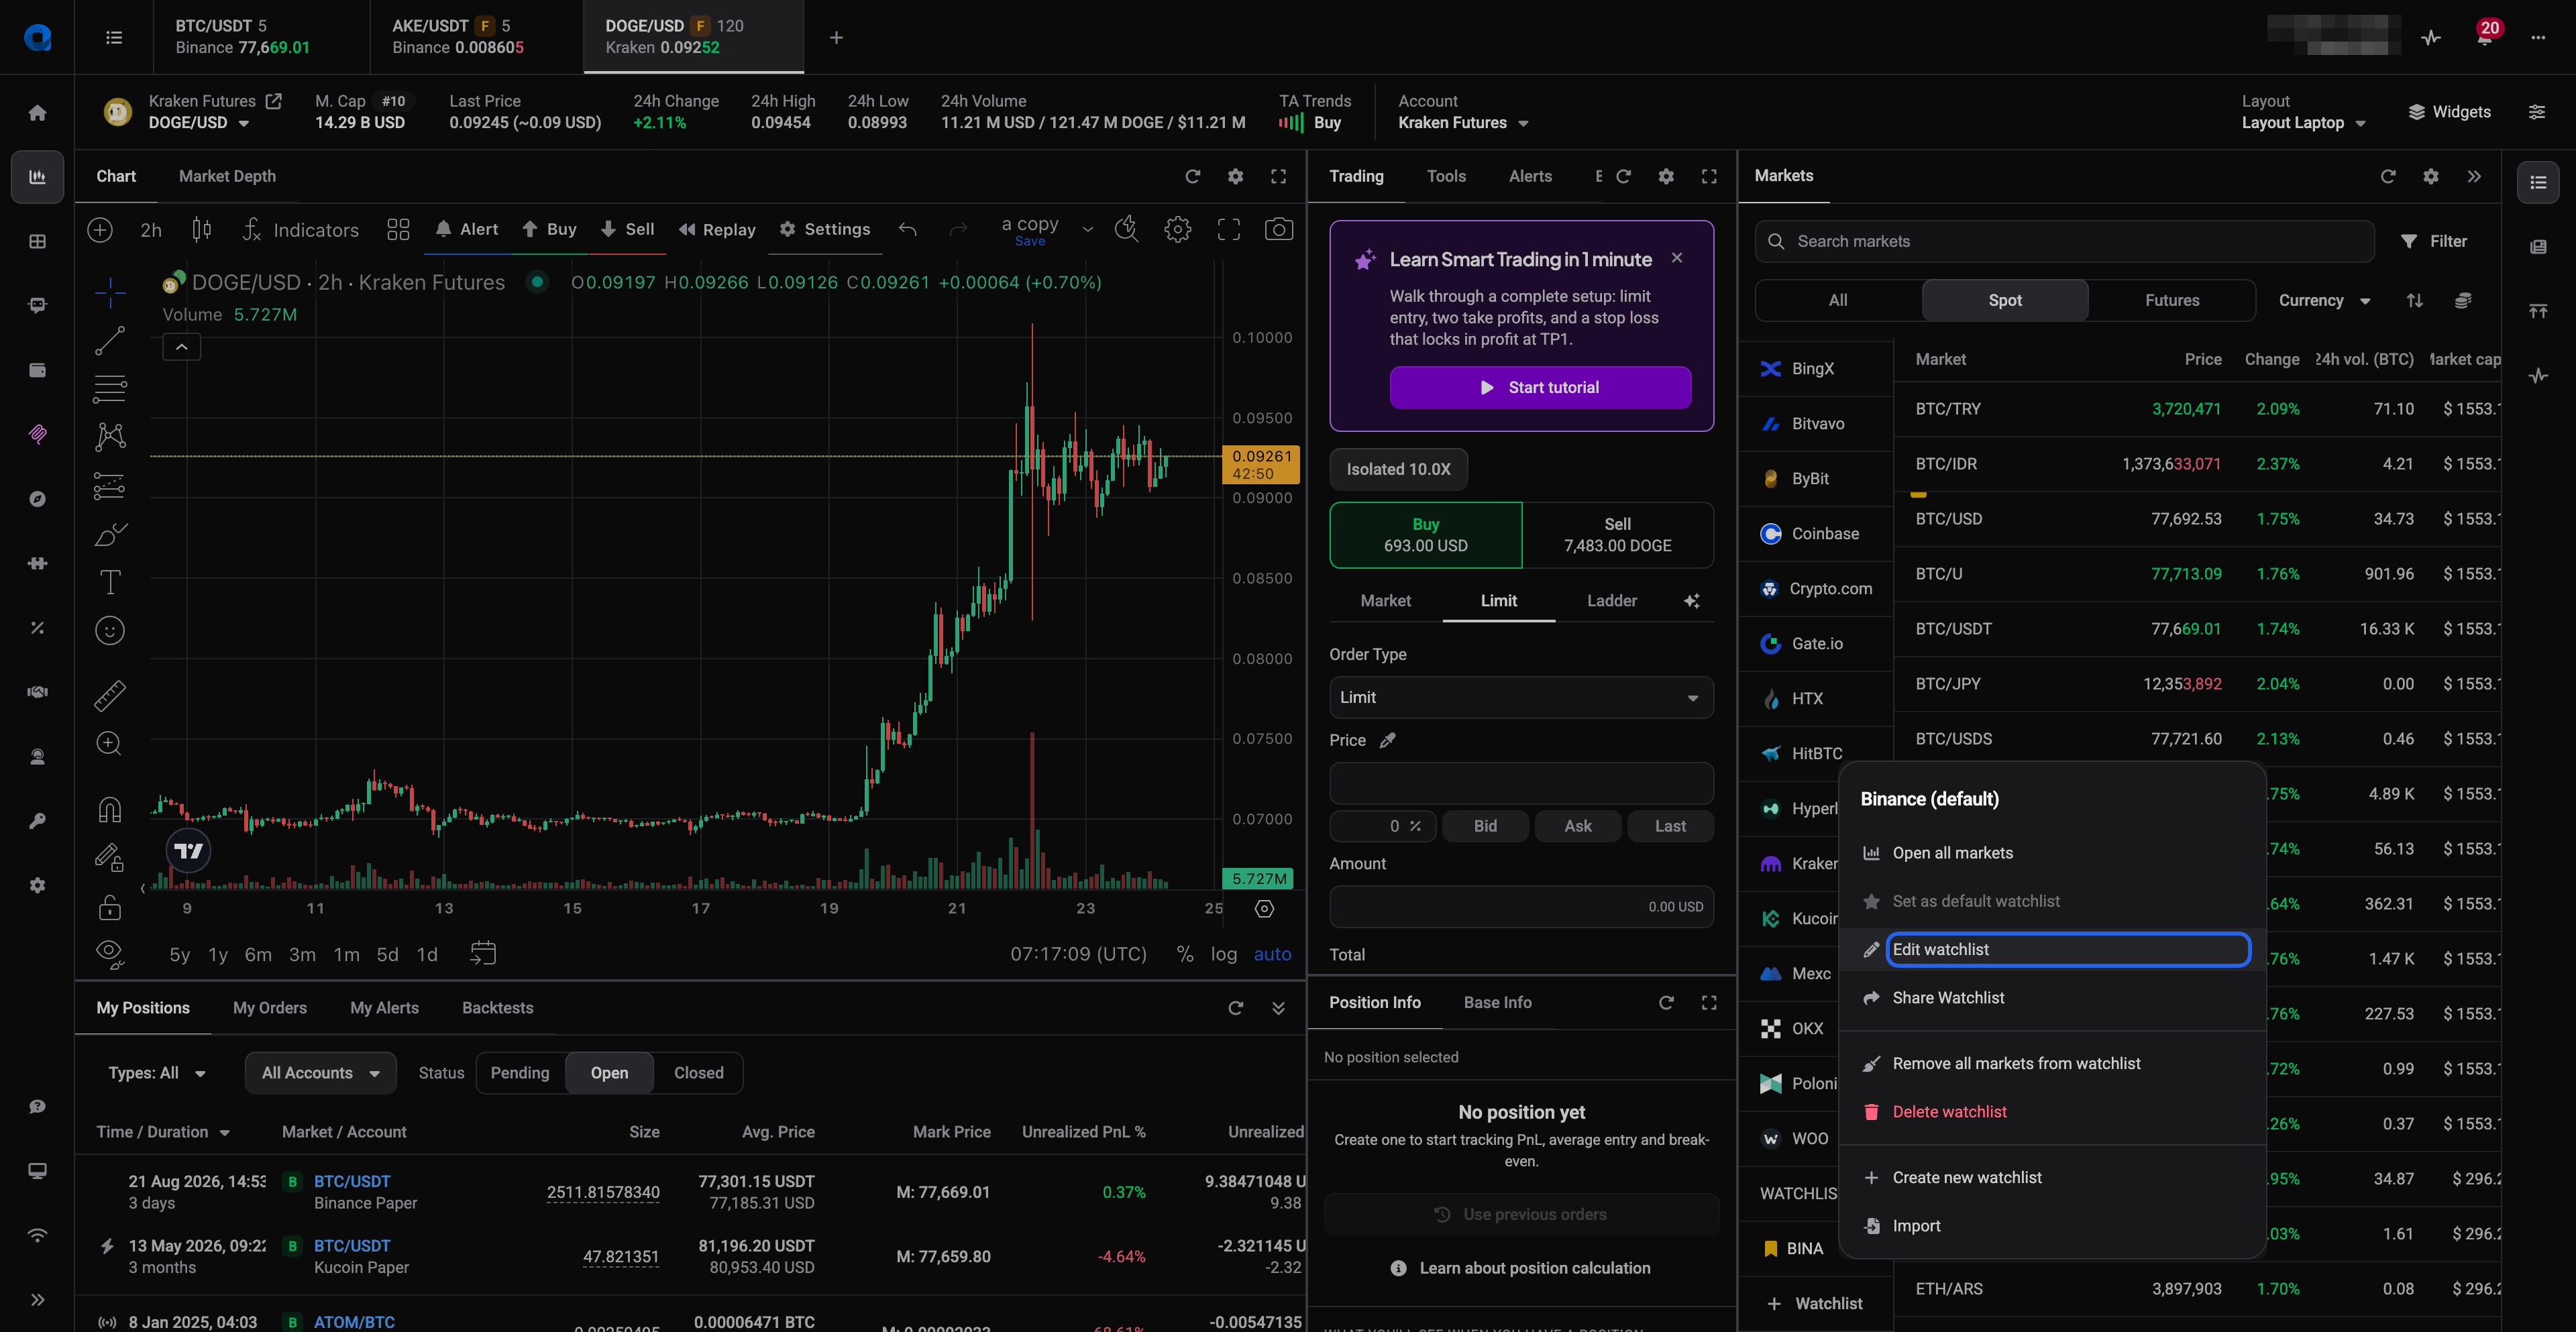Viewport: 2576px width, 1332px height.
Task: Filter markets to Futures
Action: (2171, 300)
